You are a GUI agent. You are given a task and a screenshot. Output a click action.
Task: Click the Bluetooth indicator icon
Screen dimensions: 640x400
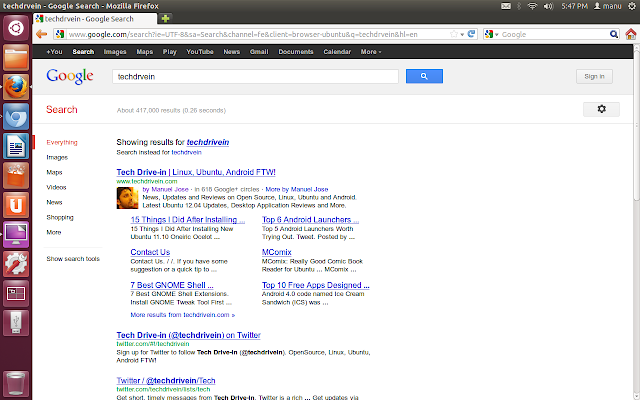coord(519,6)
